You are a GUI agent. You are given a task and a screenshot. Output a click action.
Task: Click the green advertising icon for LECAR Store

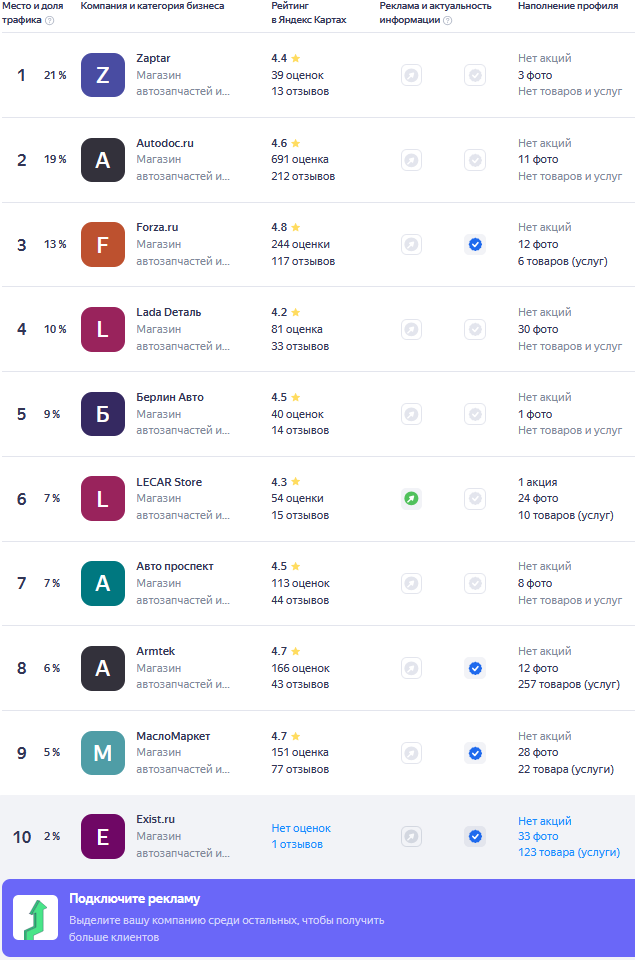coord(411,498)
